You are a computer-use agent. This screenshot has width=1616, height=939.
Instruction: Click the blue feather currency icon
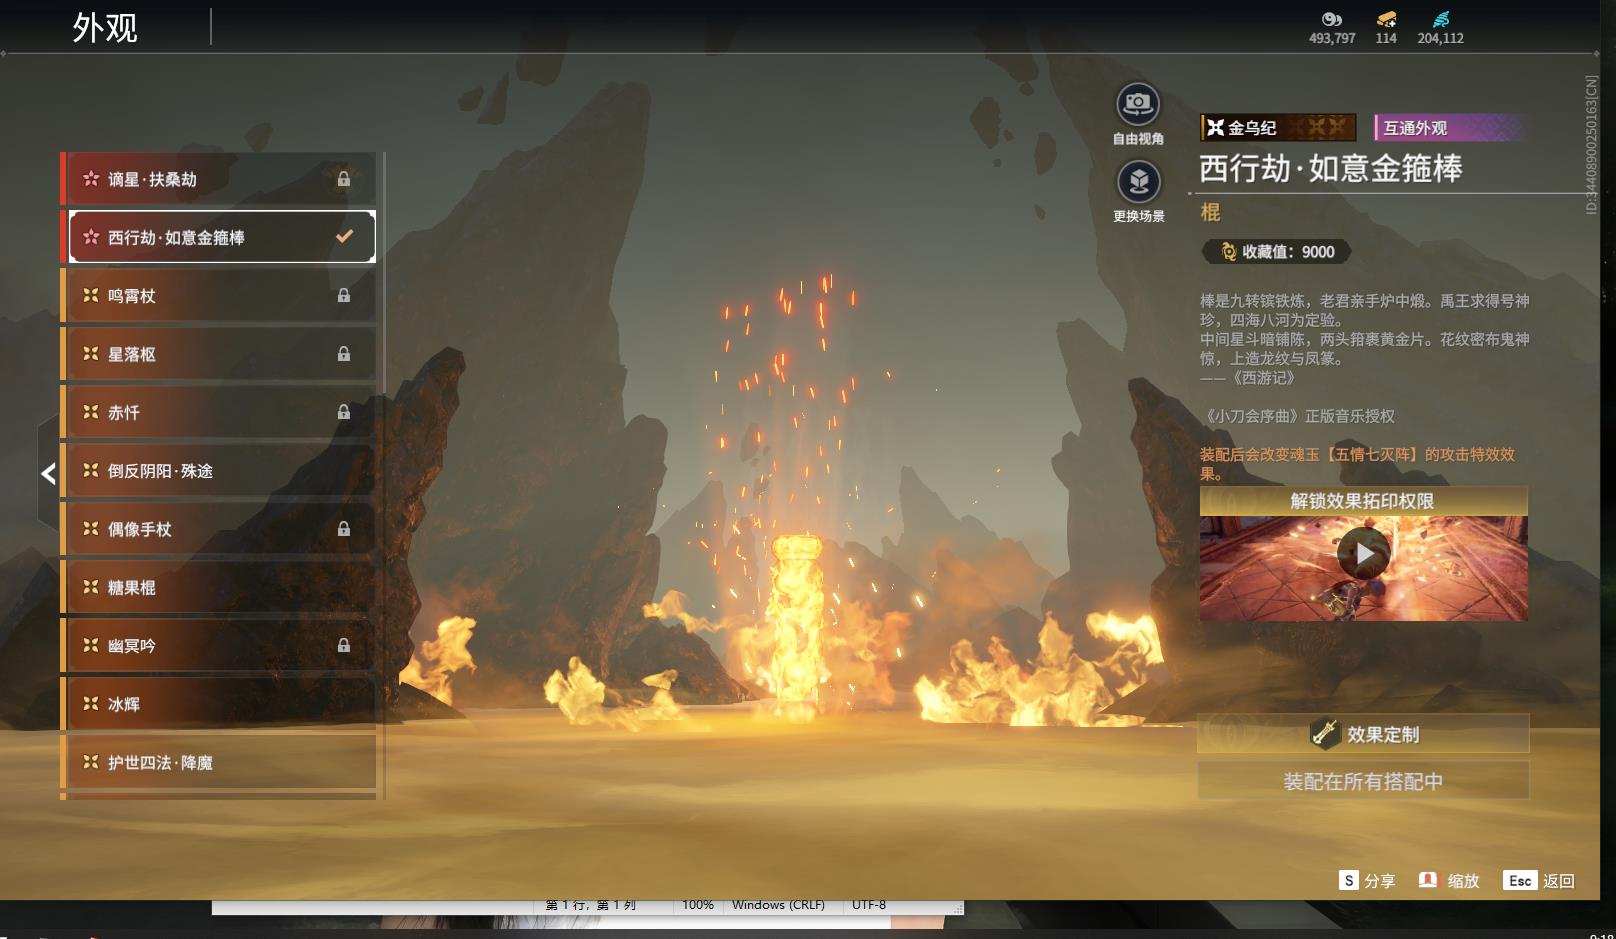(x=1440, y=19)
